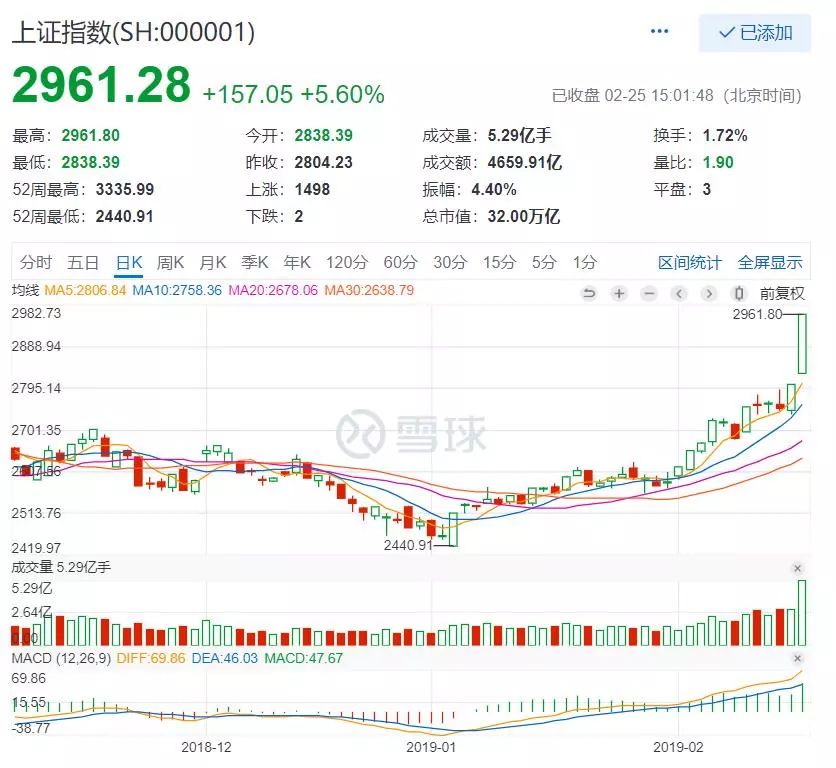Viewport: 836px width, 768px height.
Task: Switch to the 30分 chart tab
Action: coord(450,262)
